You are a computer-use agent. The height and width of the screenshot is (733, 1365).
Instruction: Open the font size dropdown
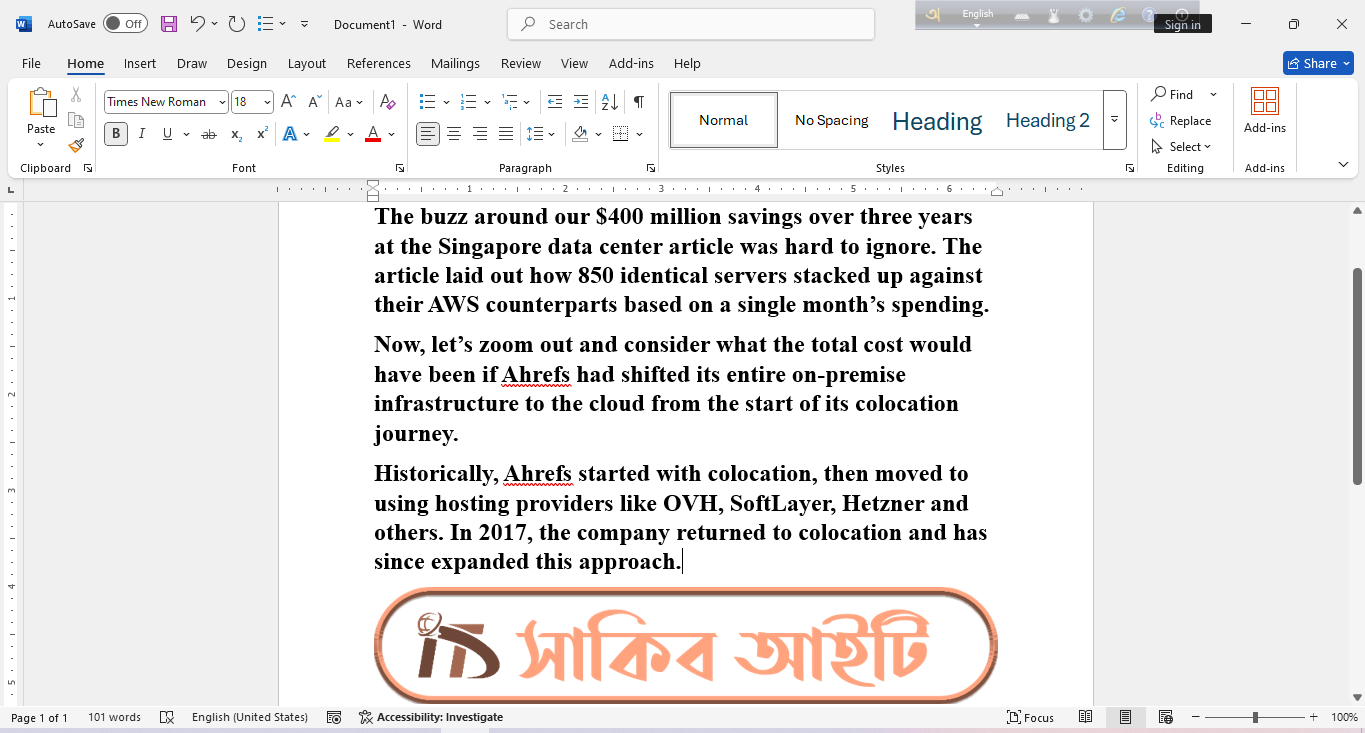pos(265,101)
